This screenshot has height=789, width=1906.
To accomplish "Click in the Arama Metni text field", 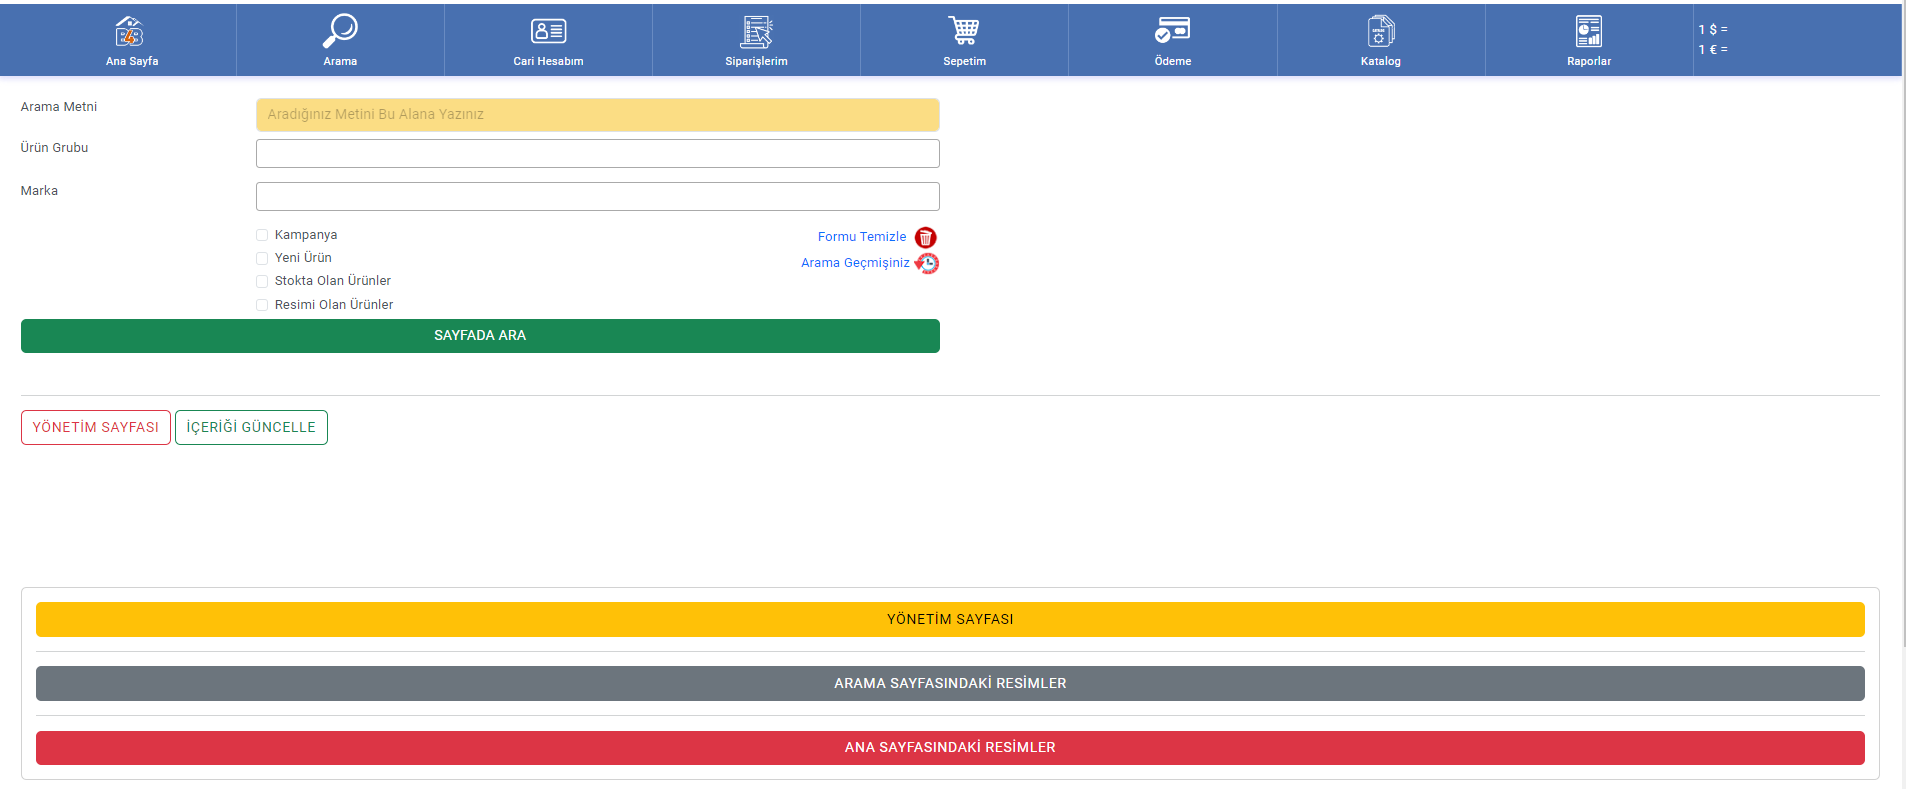I will (597, 115).
